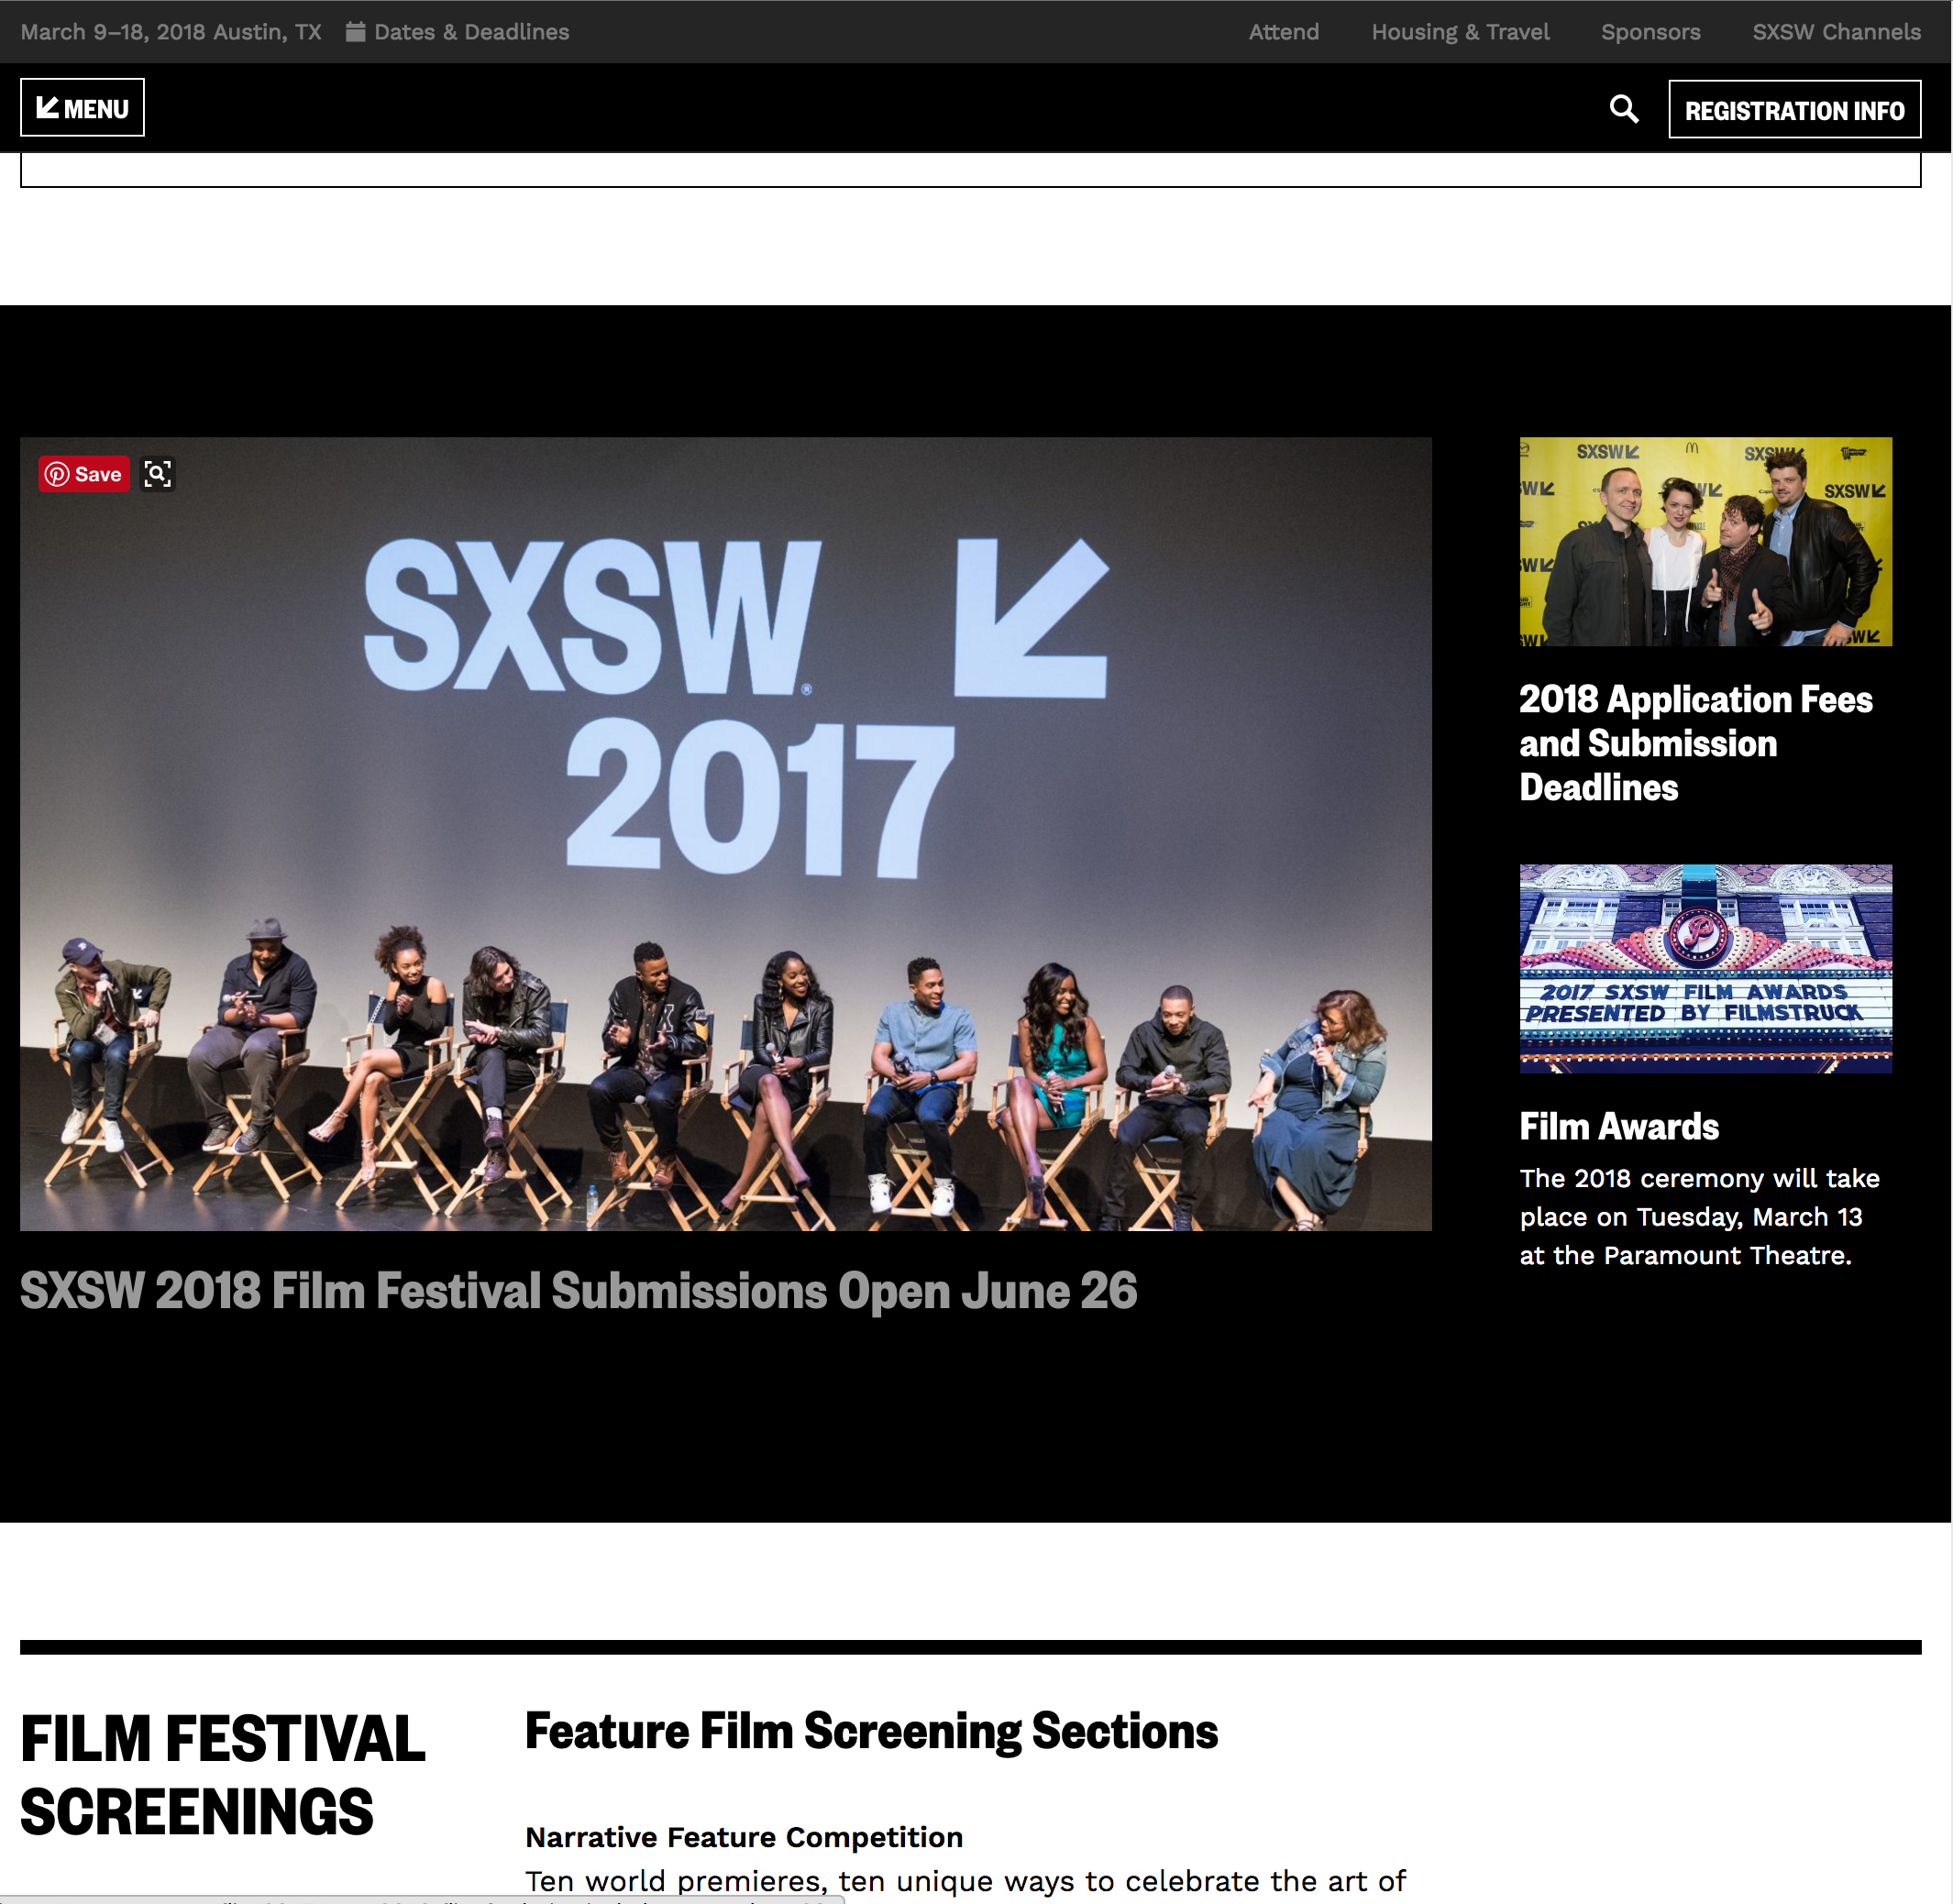Click the search magnifier icon
The height and width of the screenshot is (1904, 1953).
pyautogui.click(x=1623, y=109)
